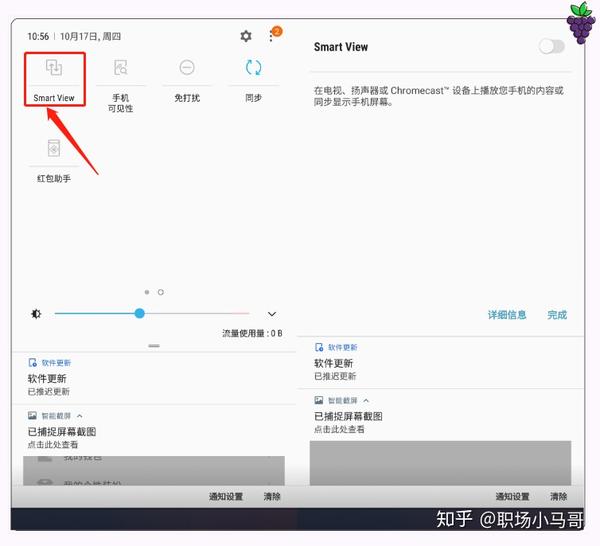Open 通知设置 in the left panel

pos(226,497)
